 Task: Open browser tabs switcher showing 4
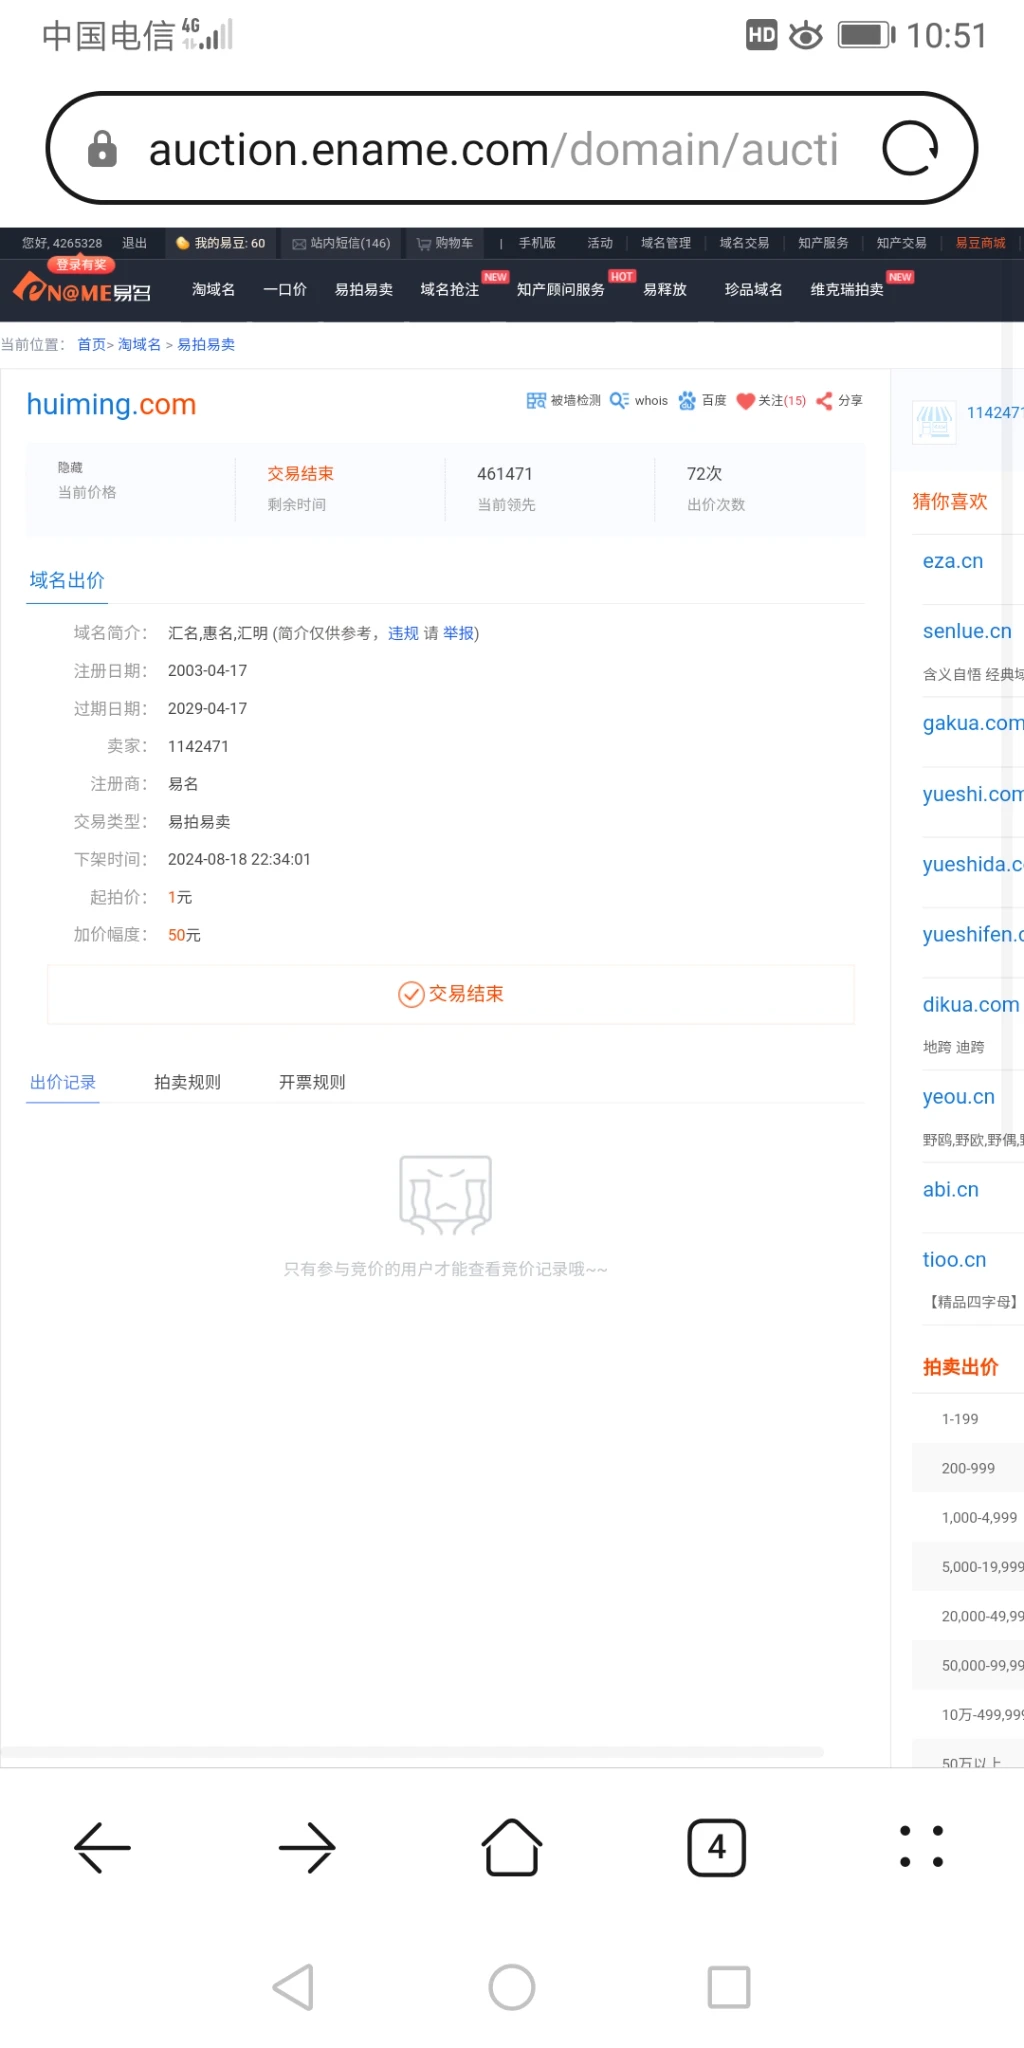(716, 1847)
